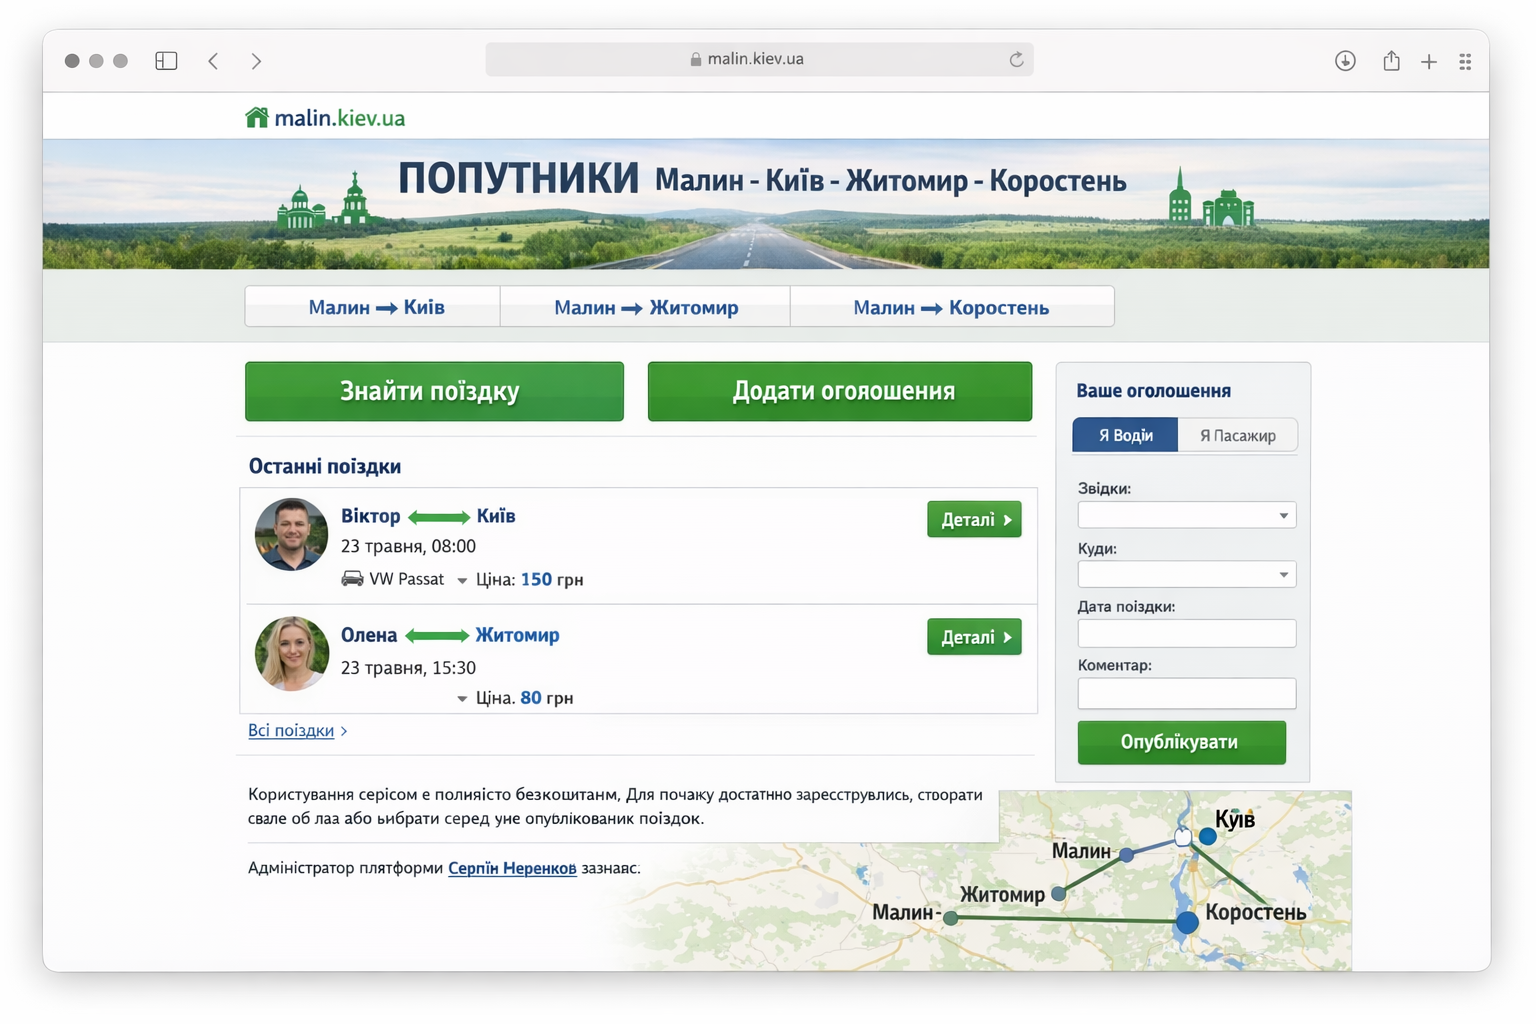This screenshot has width=1536, height=1024.
Task: Click the browser forward arrow
Action: tap(256, 61)
